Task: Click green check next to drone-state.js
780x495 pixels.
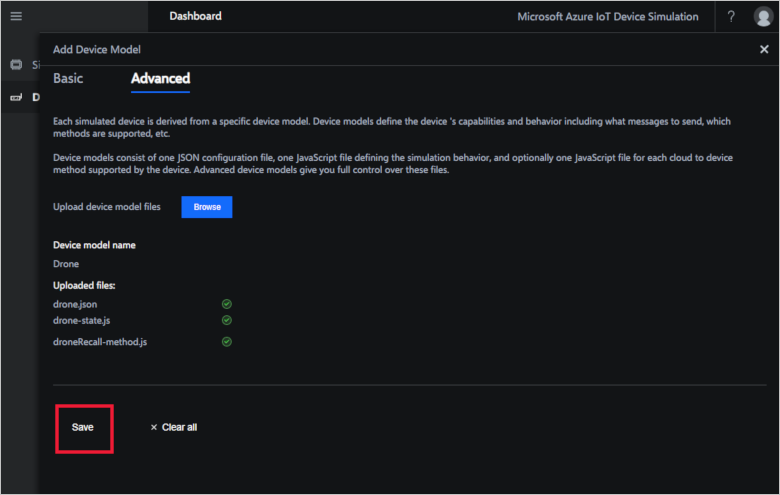Action: click(x=226, y=320)
